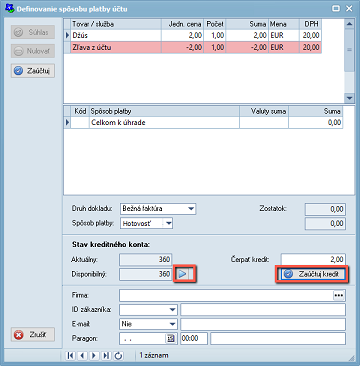Click the Valuty suma column header
The height and width of the screenshot is (366, 360).
(264, 111)
